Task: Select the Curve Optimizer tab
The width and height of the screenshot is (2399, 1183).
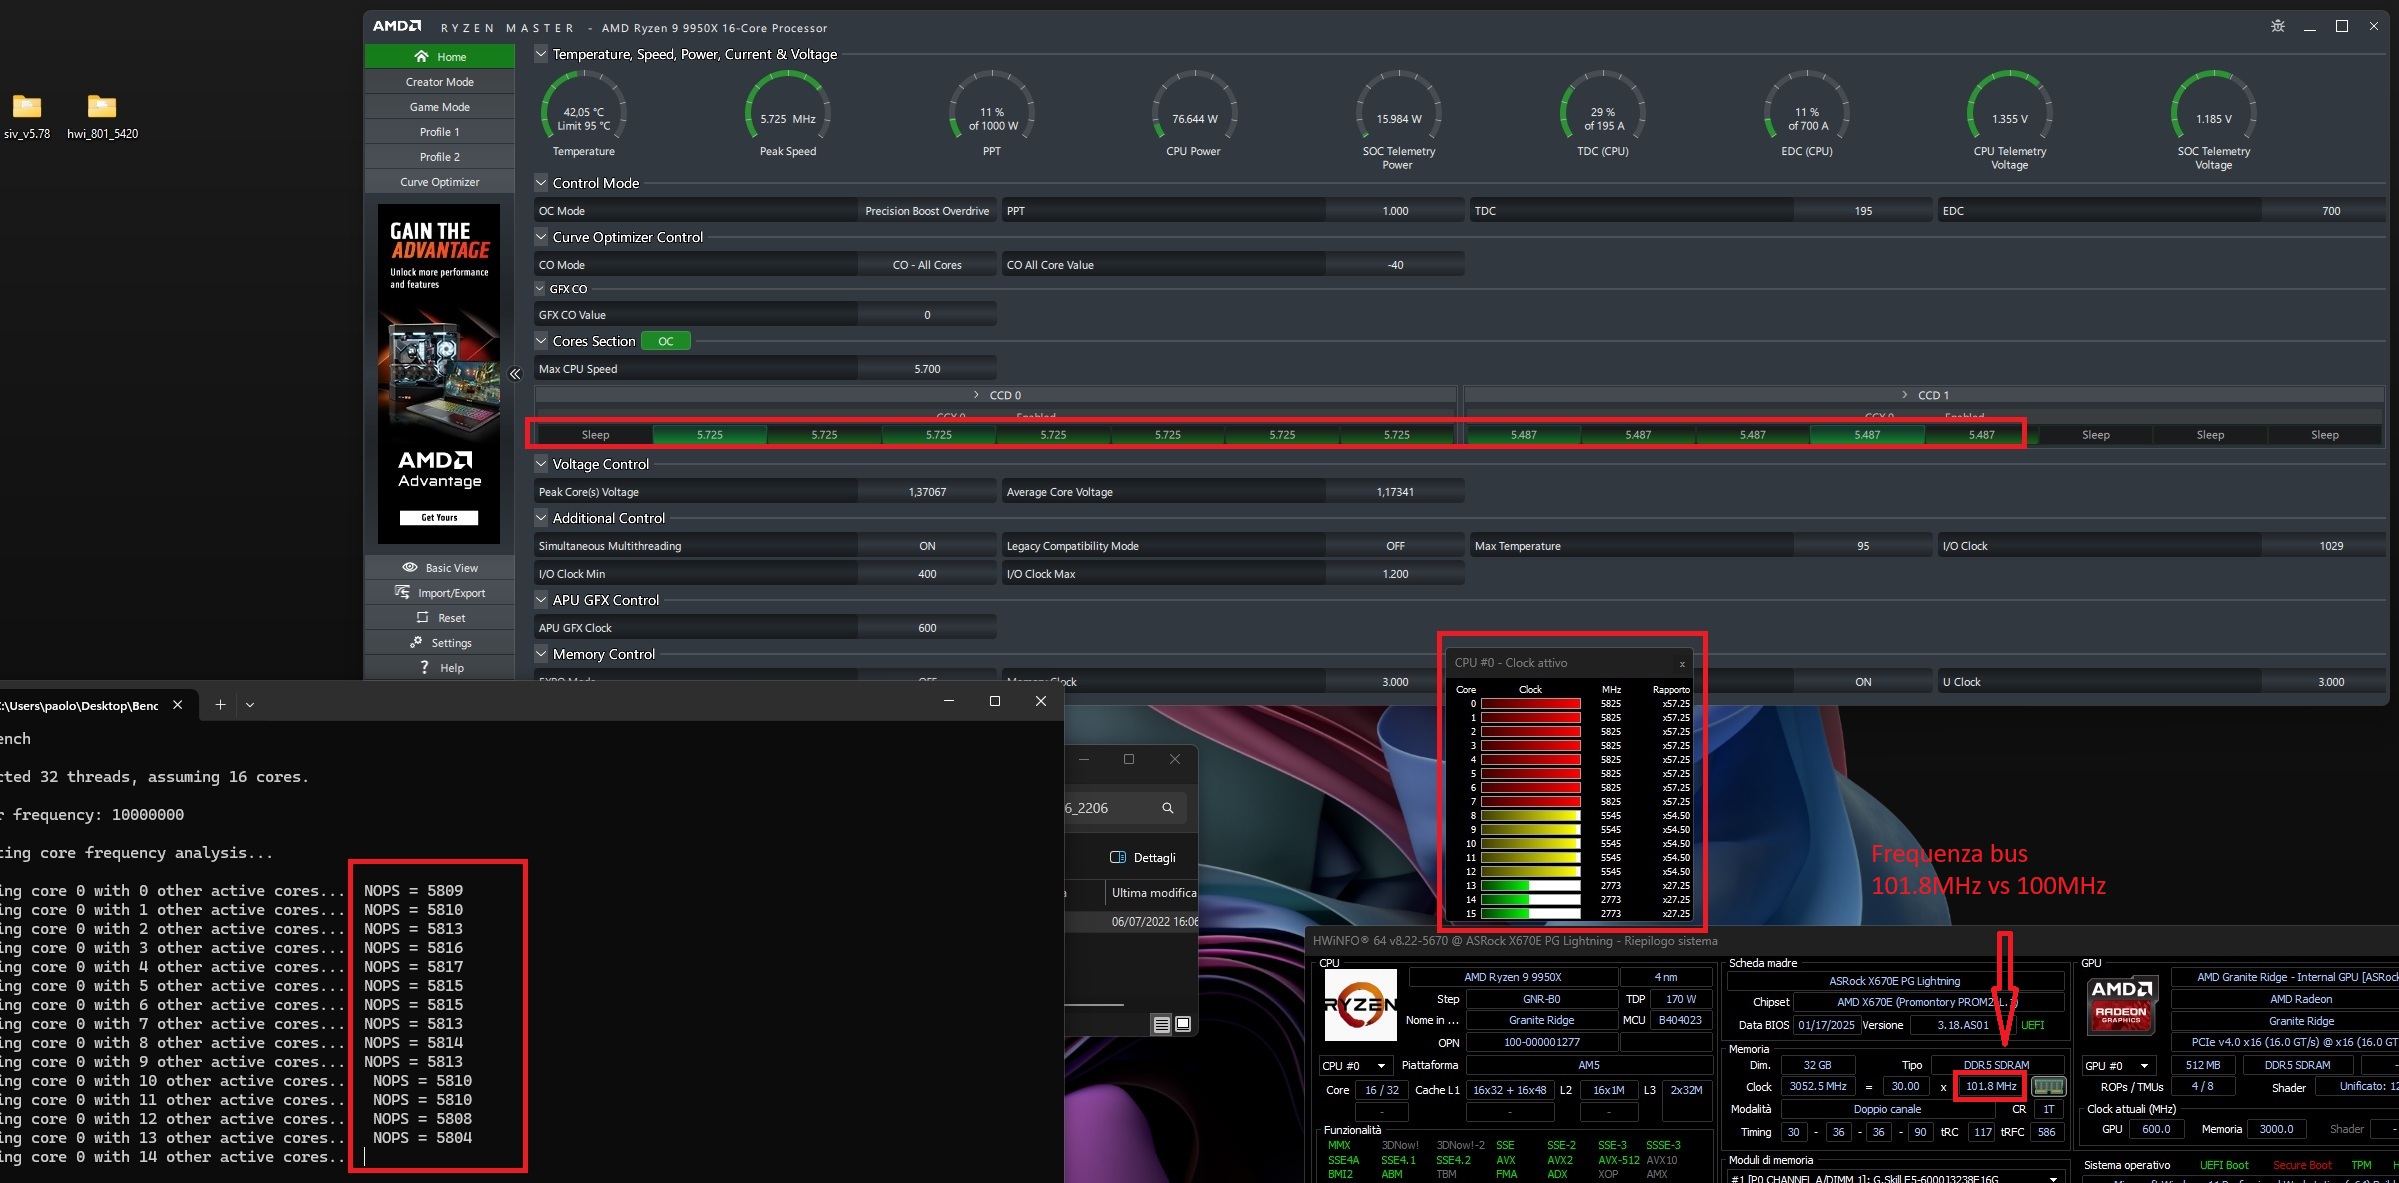Action: click(440, 182)
